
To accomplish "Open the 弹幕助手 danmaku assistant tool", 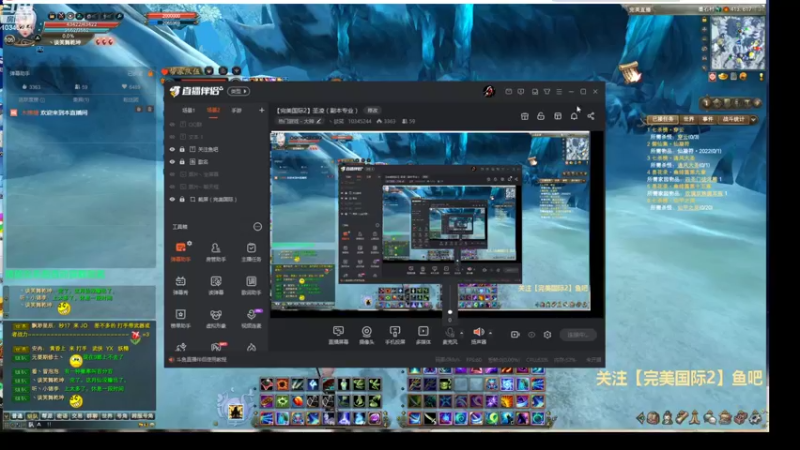I will click(180, 252).
